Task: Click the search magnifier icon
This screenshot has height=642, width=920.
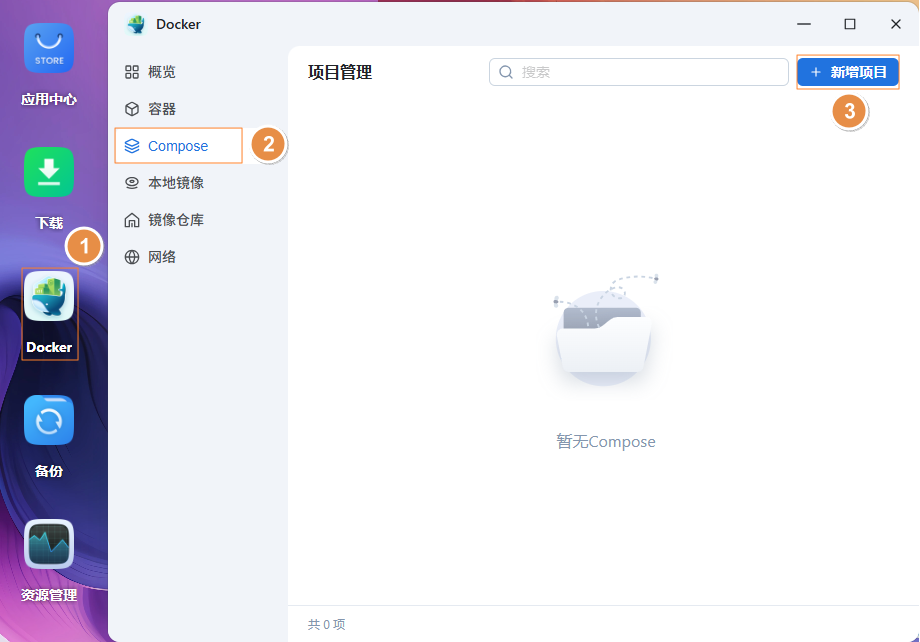Action: tap(506, 72)
